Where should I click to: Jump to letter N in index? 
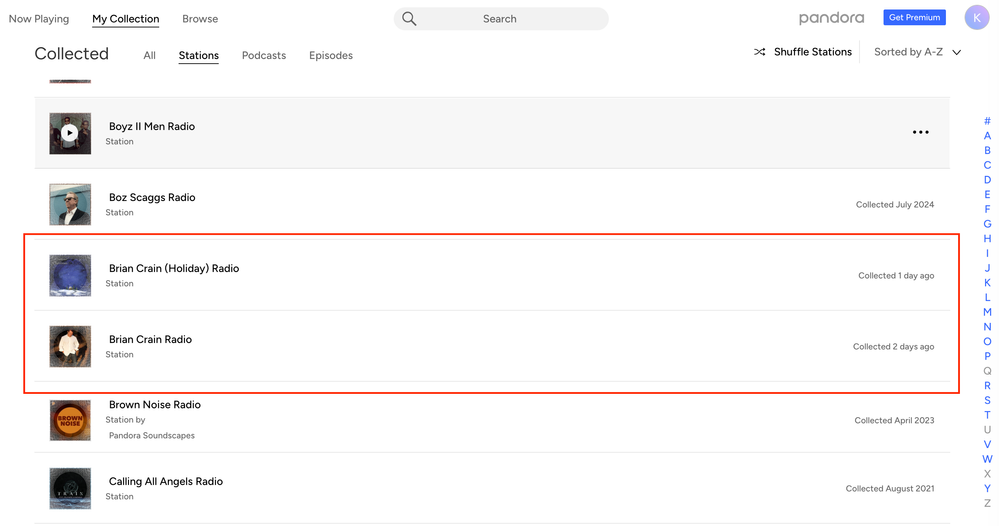tap(987, 327)
